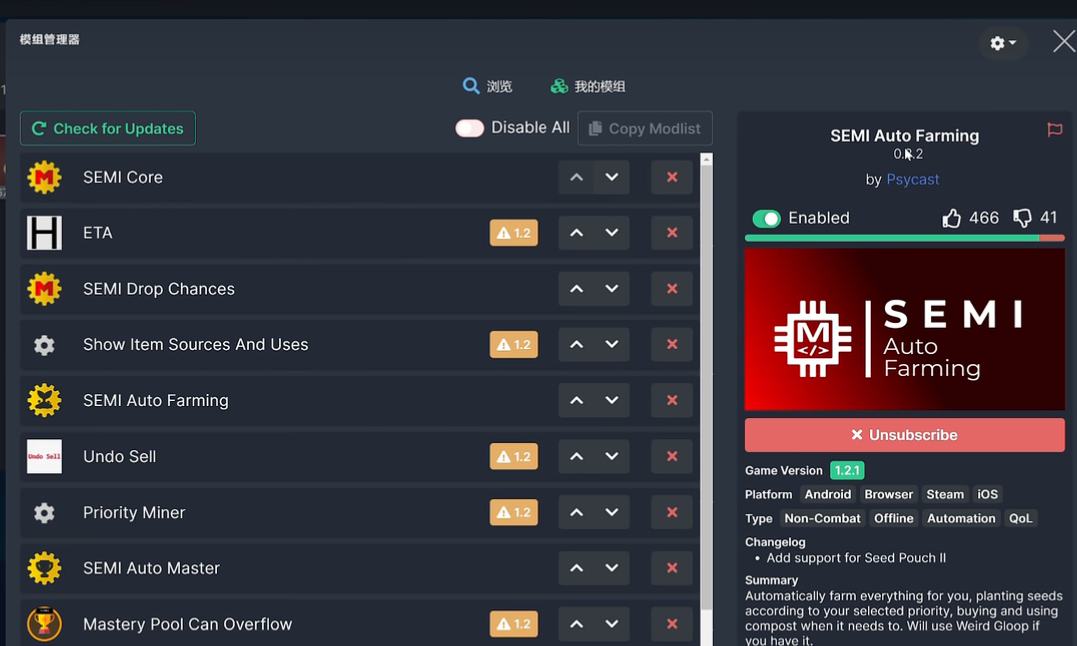Screen dimensions: 1077x646
Task: Remove the Undo Sell mod
Action: [672, 457]
